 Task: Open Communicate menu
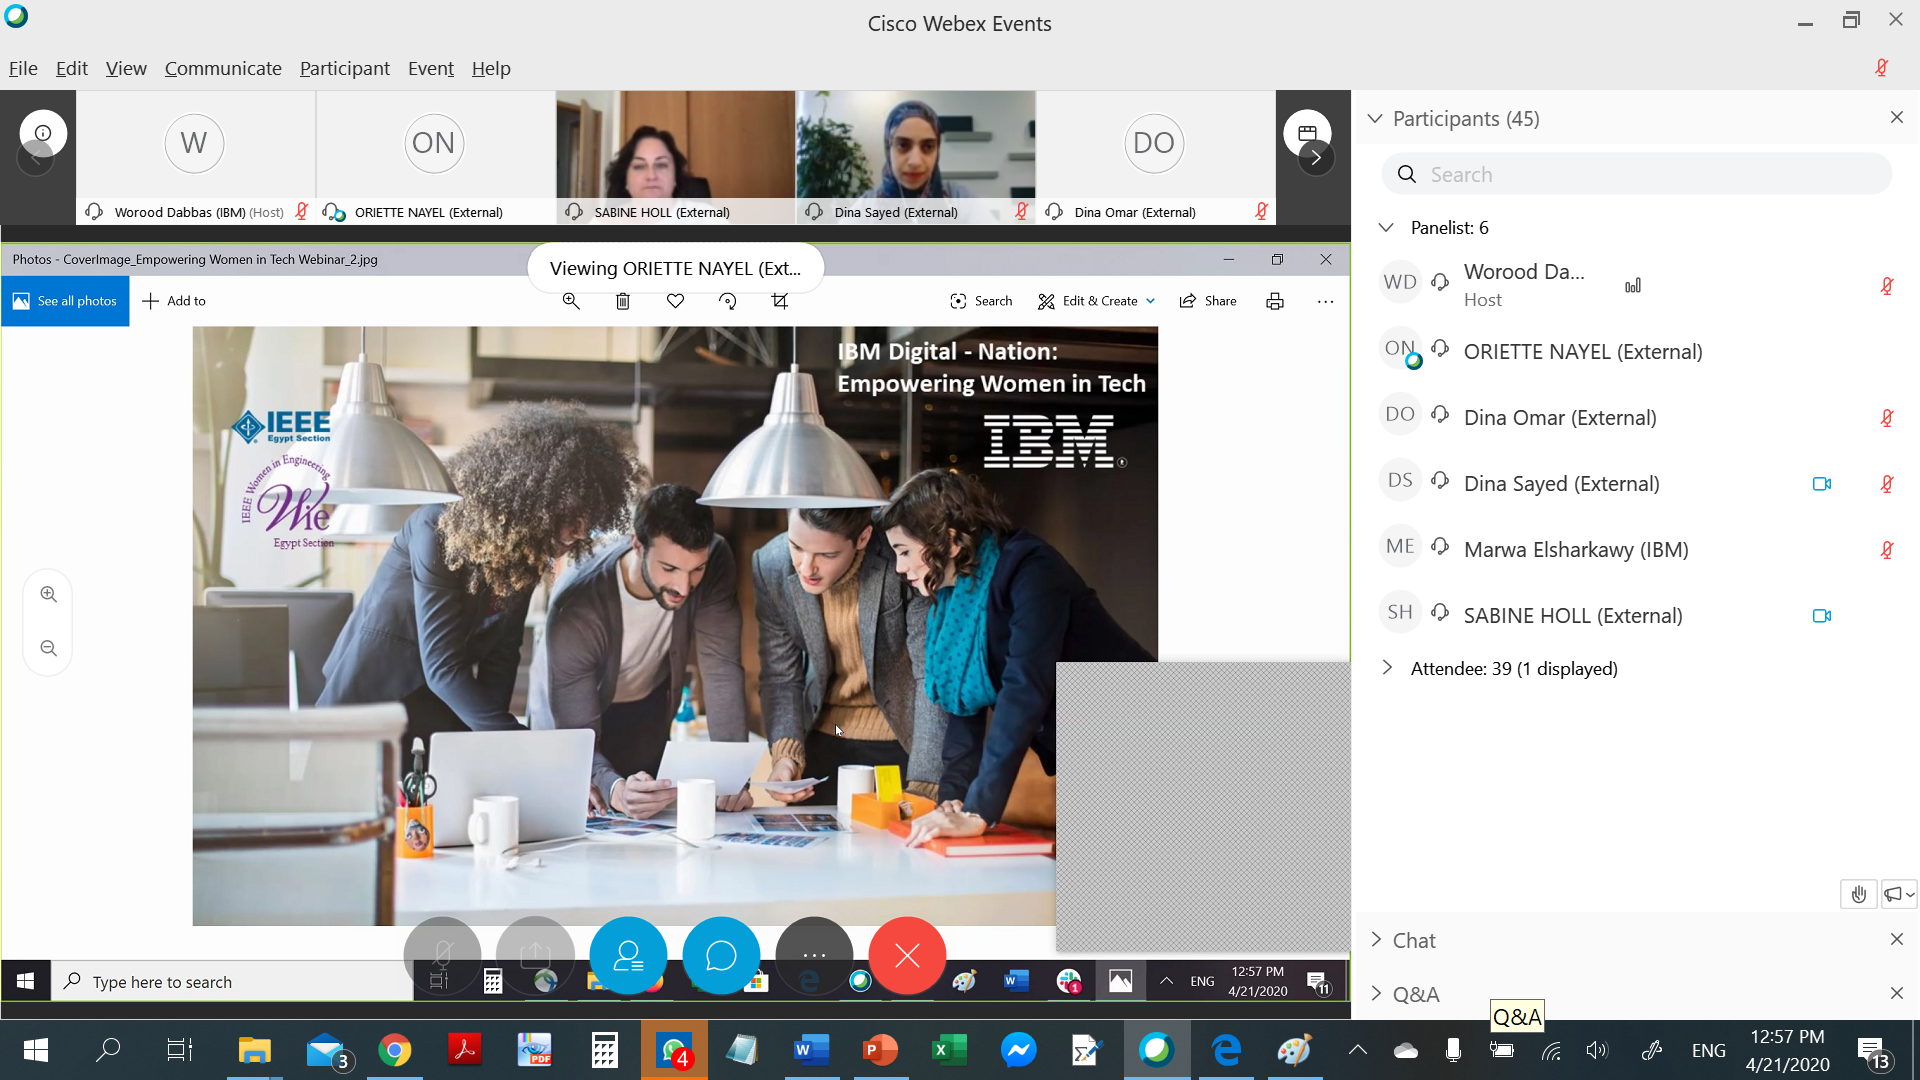[x=223, y=68]
